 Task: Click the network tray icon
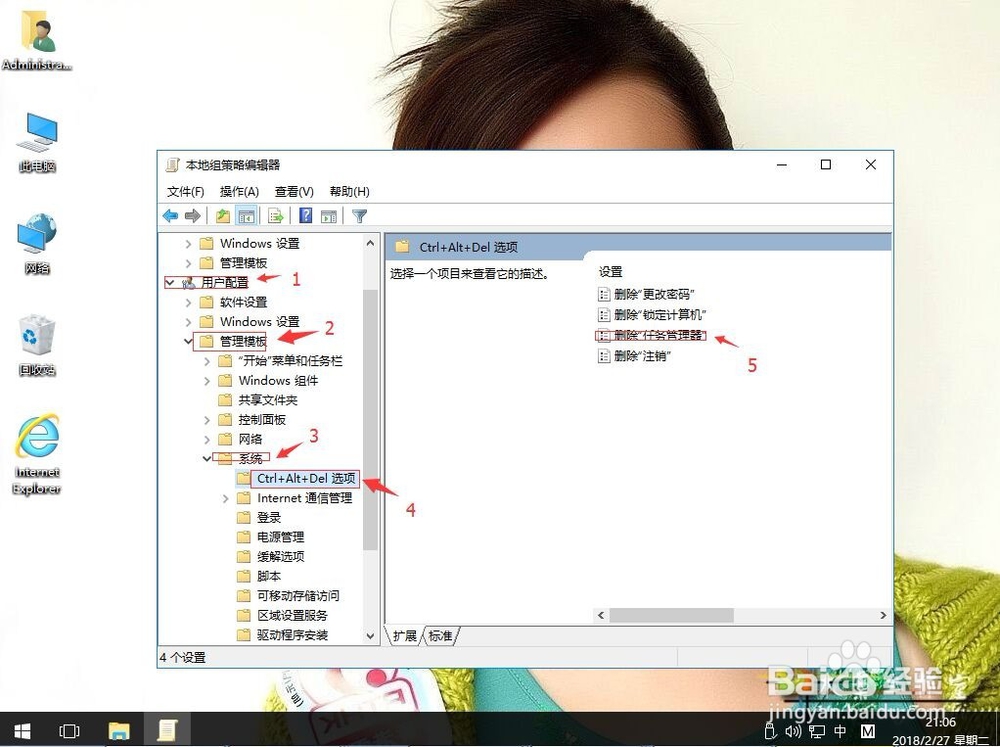coord(817,731)
